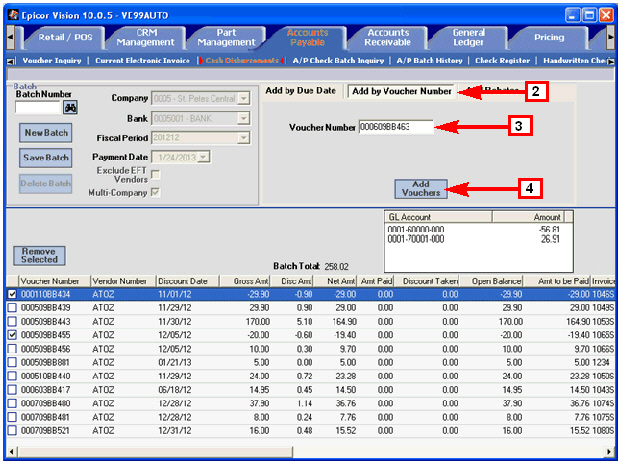
Task: Check voucher 000509BB439 checkbox
Action: pos(12,308)
